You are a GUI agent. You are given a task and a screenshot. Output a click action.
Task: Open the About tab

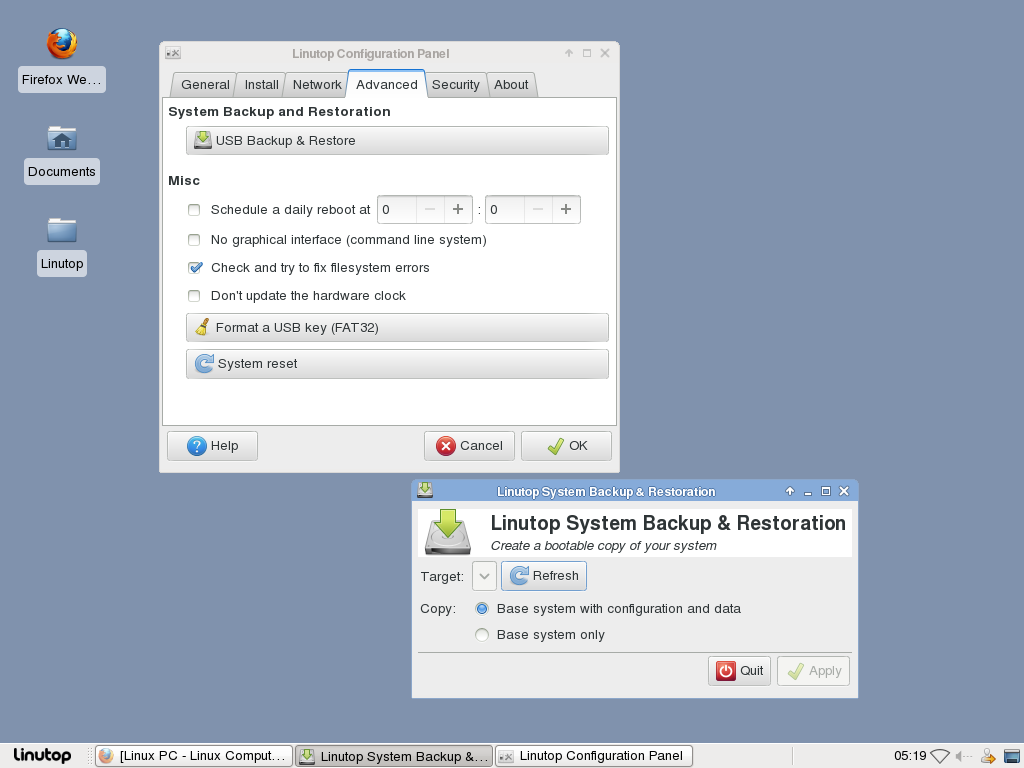[x=511, y=85]
